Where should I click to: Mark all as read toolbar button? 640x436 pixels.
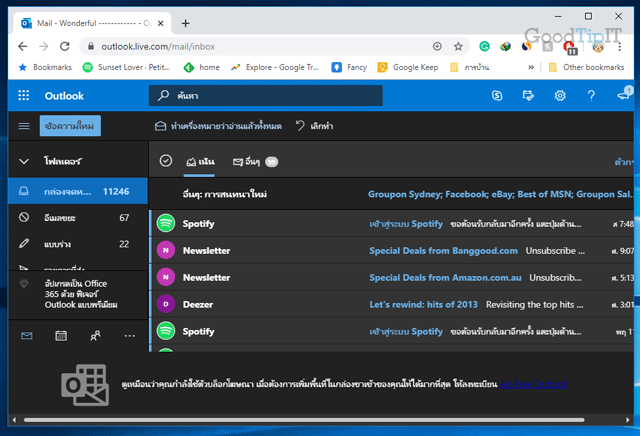[218, 126]
